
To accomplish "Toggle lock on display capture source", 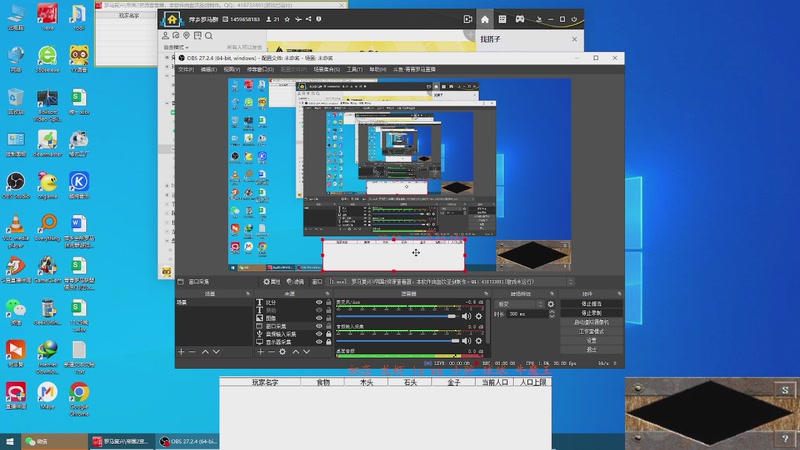I will [329, 342].
